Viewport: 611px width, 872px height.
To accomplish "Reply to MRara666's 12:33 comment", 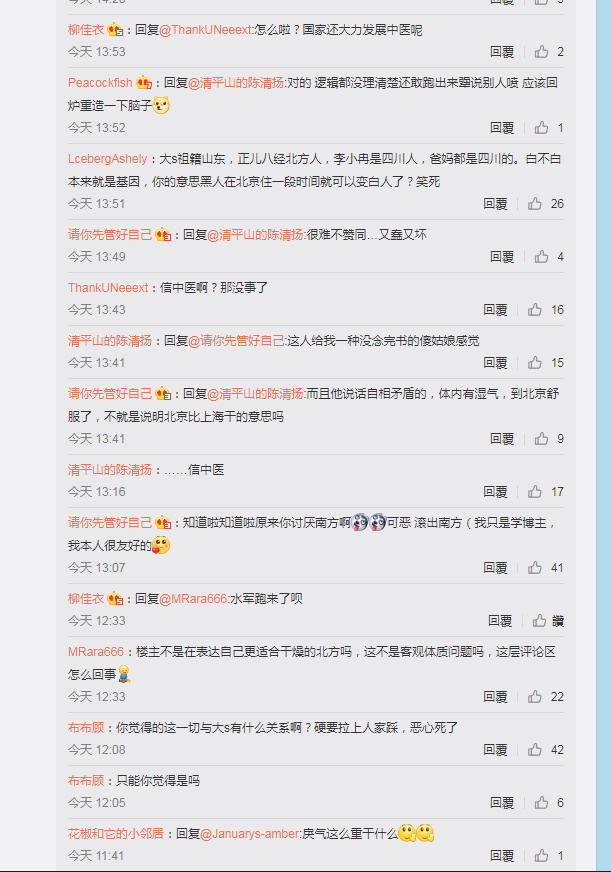I will coord(495,697).
